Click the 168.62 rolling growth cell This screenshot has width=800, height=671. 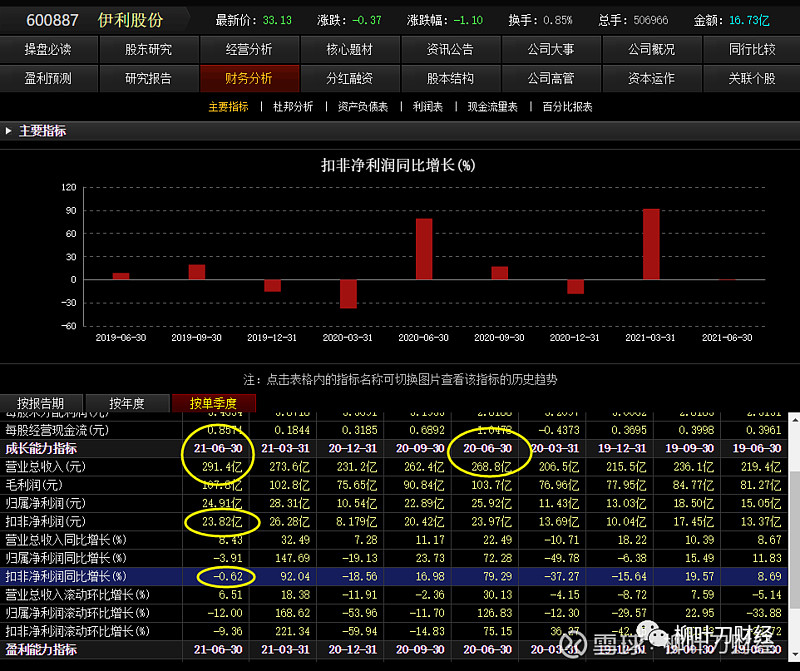tap(292, 613)
